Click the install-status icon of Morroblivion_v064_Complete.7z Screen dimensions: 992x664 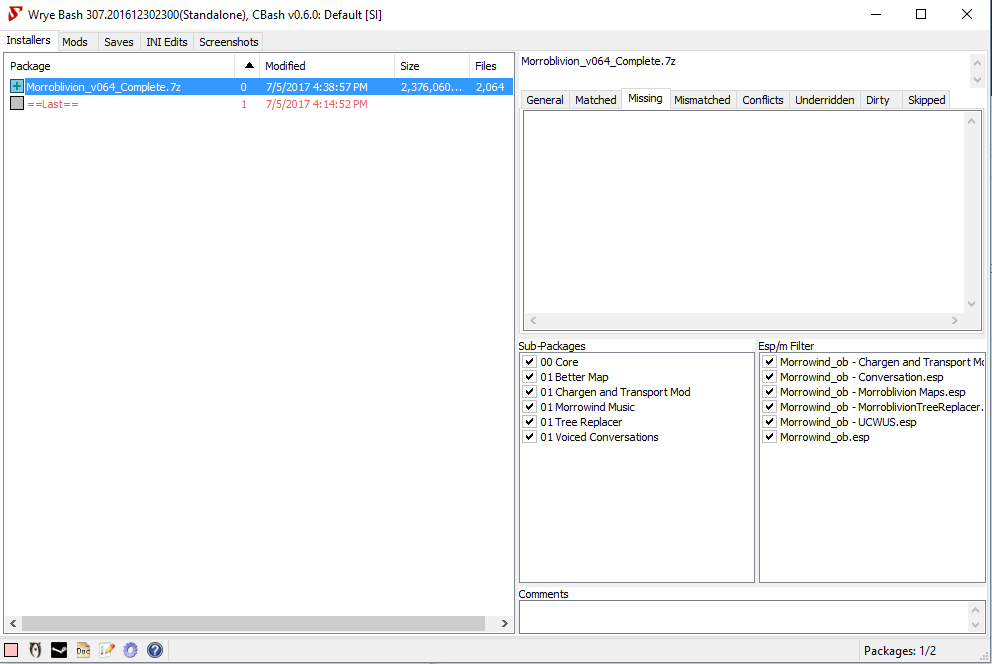pos(17,87)
